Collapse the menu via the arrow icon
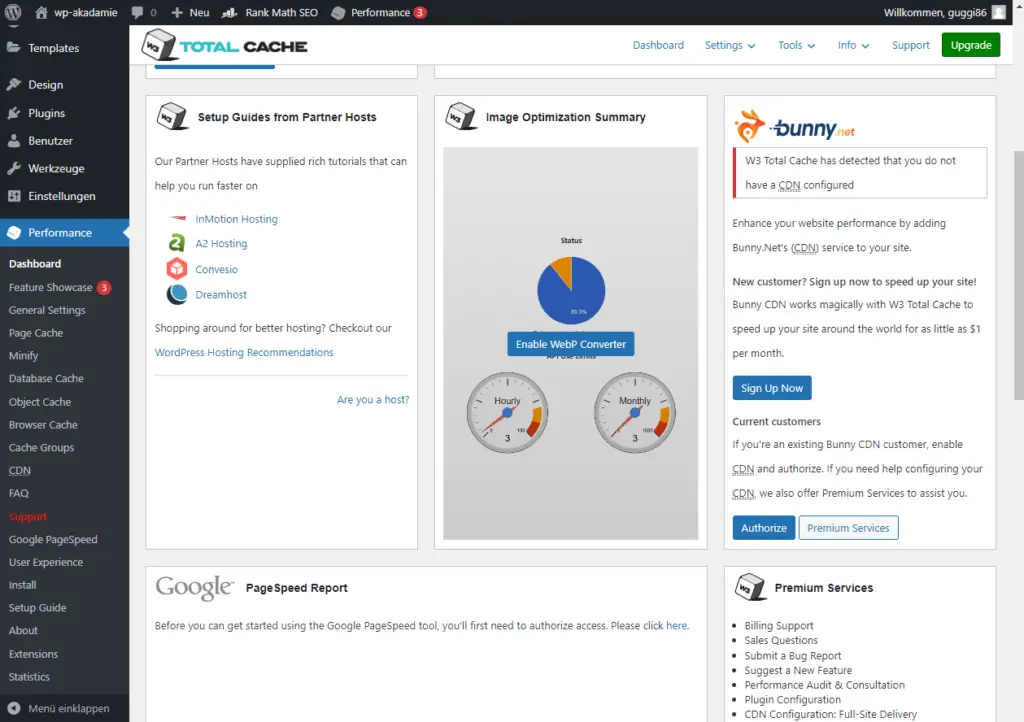The width and height of the screenshot is (1024, 722). click(x=13, y=708)
